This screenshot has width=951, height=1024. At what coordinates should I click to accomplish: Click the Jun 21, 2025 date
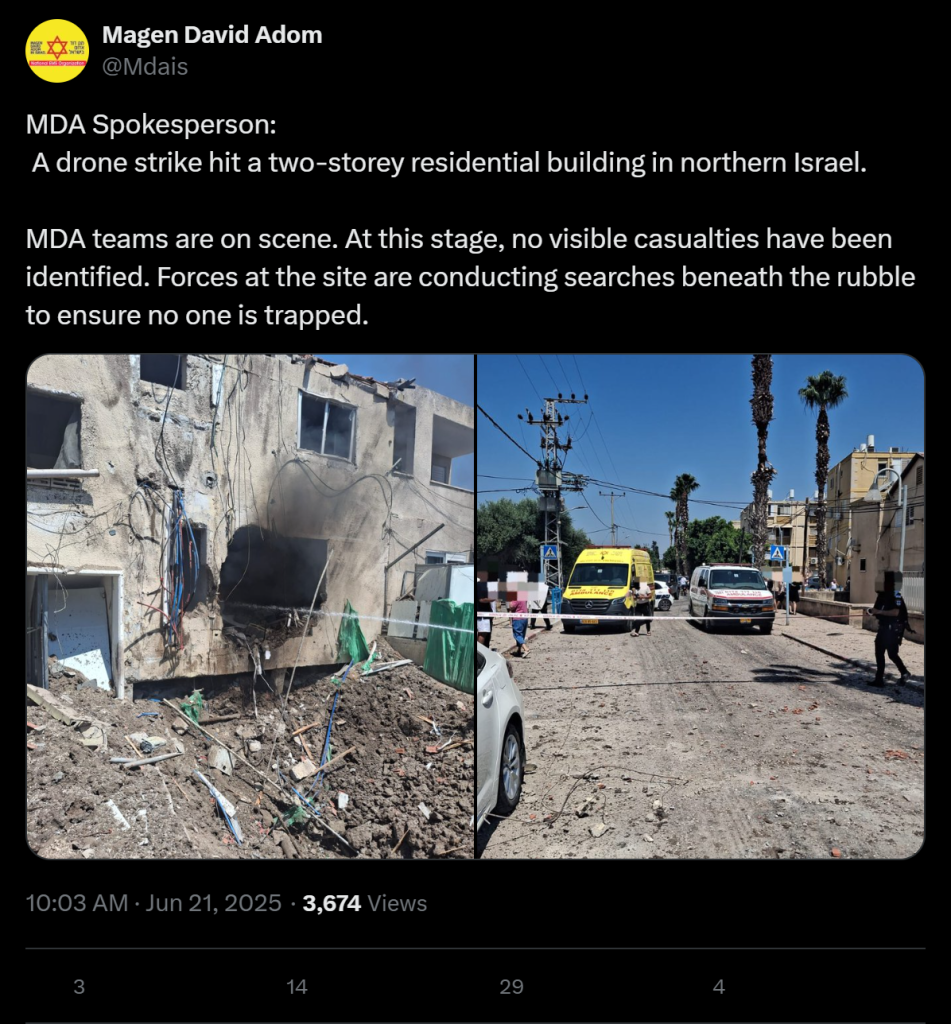pos(213,903)
